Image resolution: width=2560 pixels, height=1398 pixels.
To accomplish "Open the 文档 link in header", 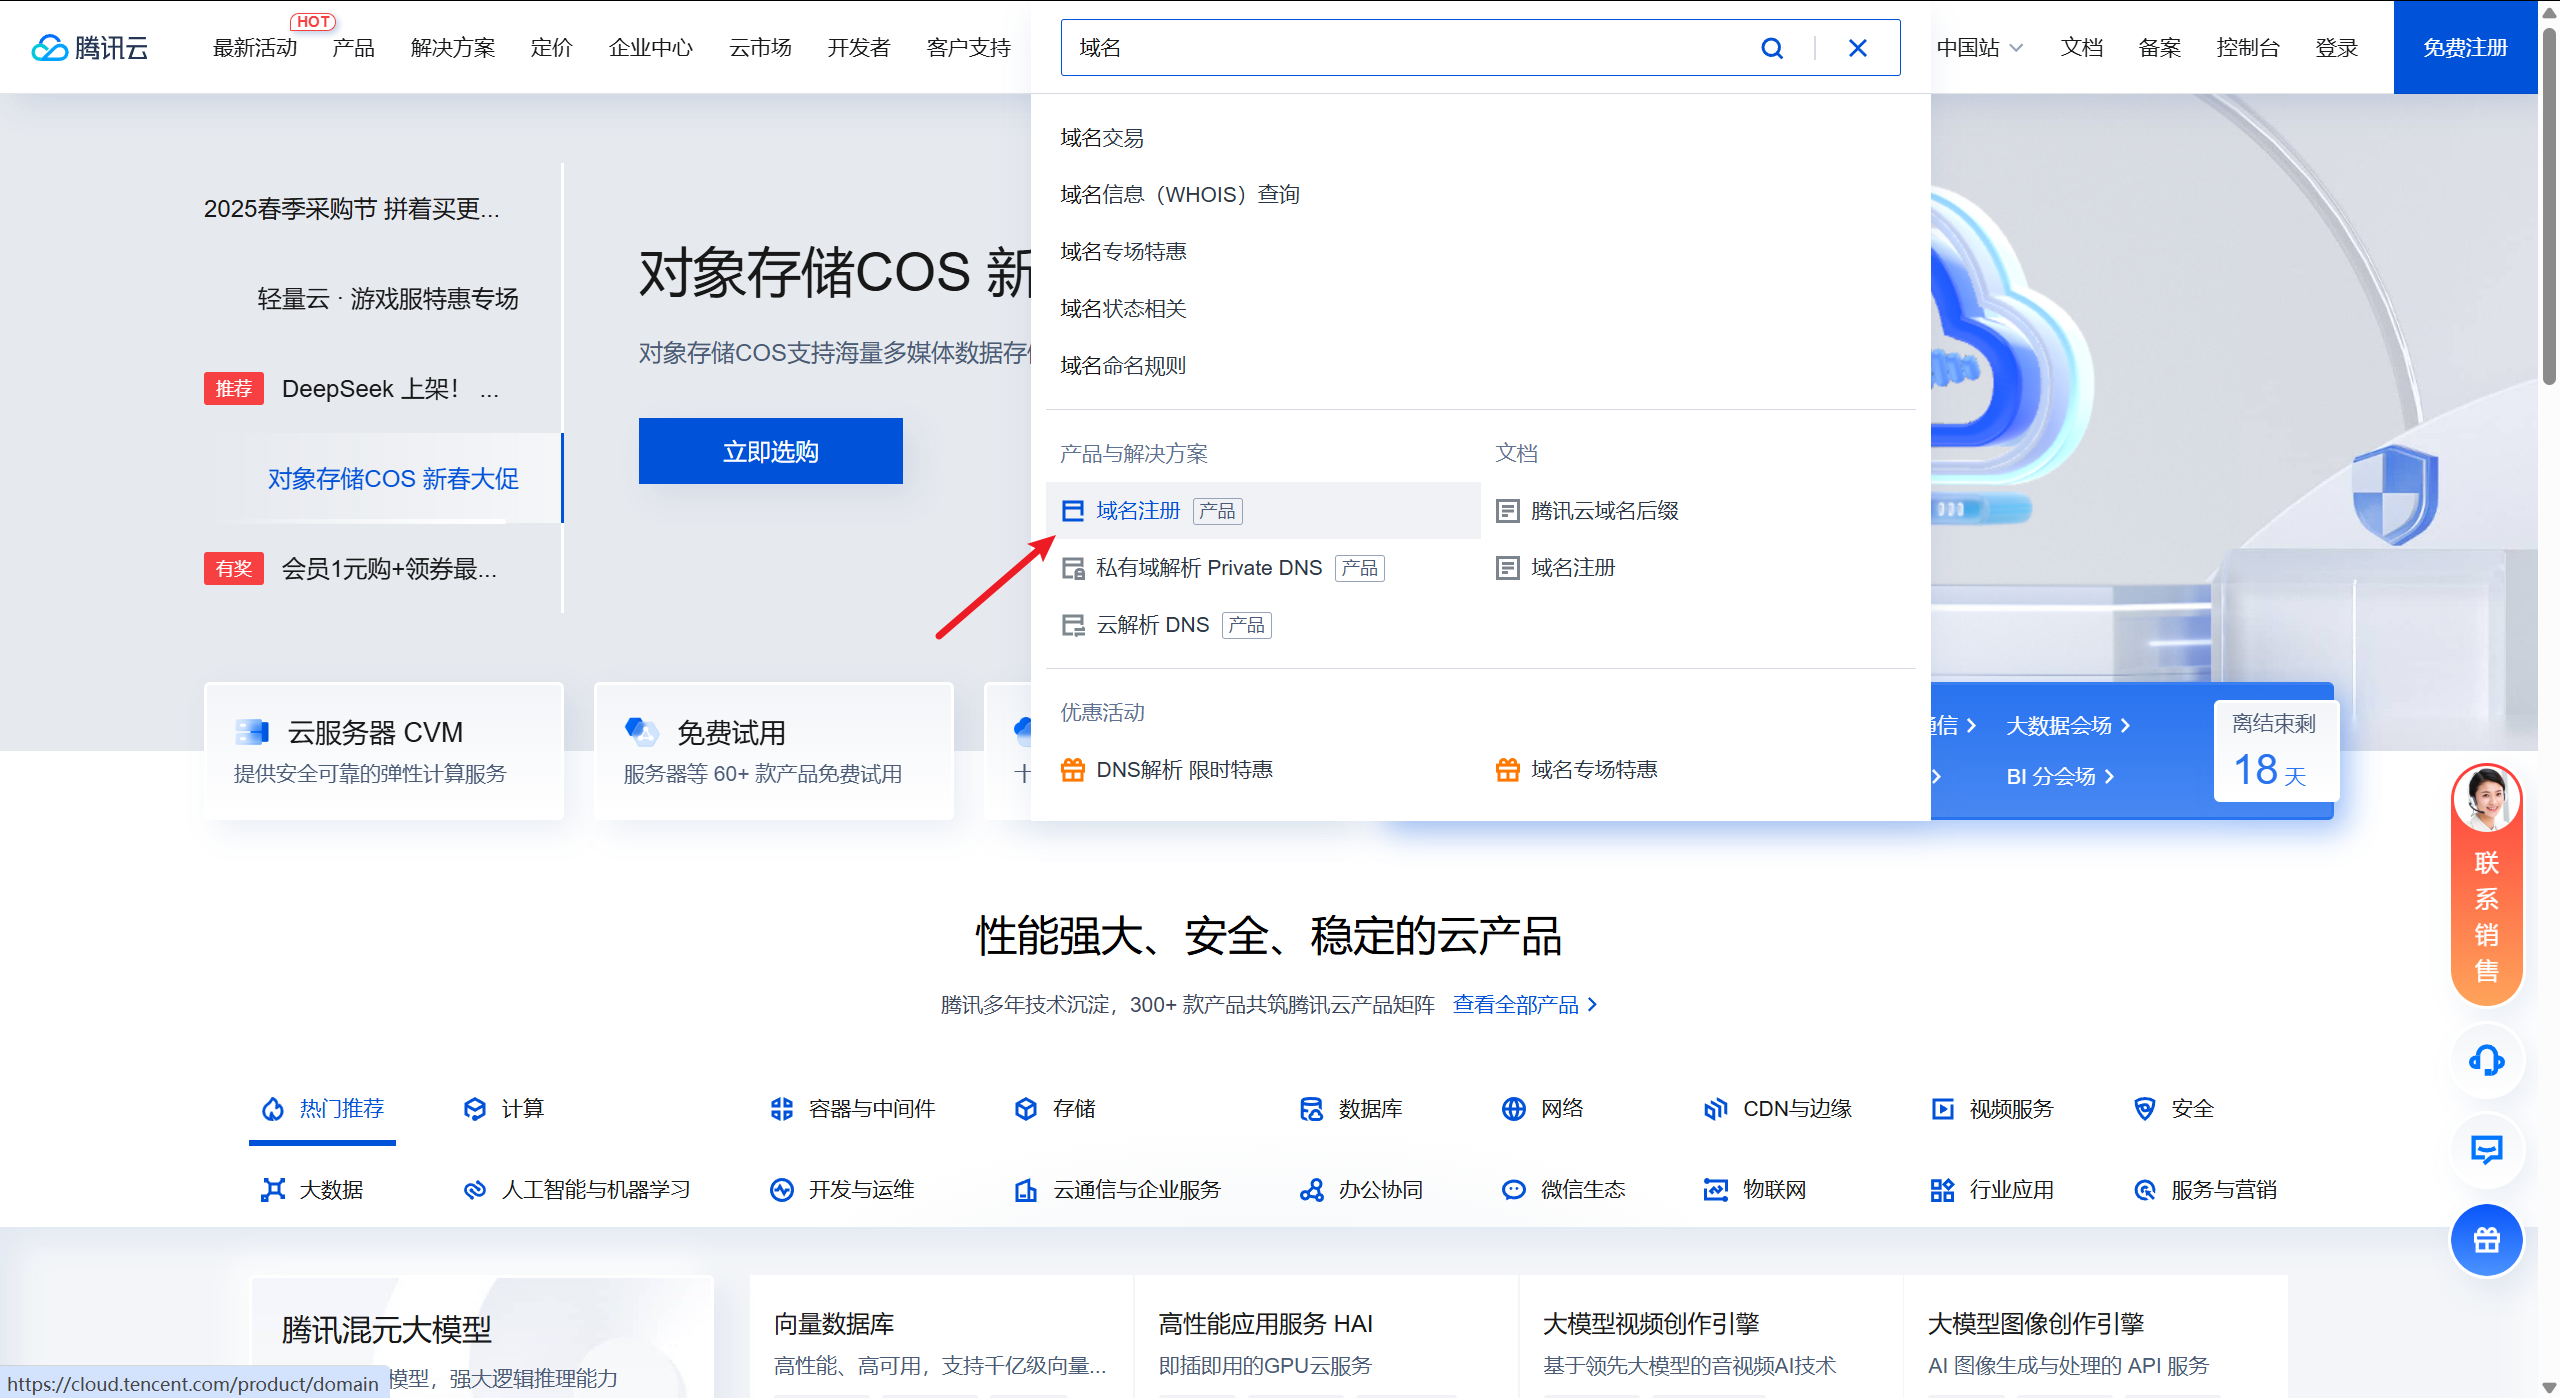I will pos(2082,48).
